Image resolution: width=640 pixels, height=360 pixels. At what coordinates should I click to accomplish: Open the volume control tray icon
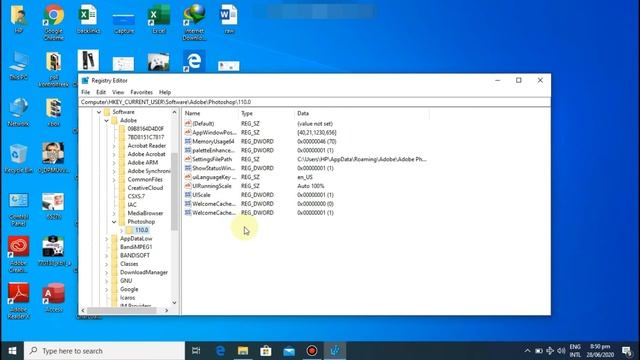pyautogui.click(x=561, y=351)
